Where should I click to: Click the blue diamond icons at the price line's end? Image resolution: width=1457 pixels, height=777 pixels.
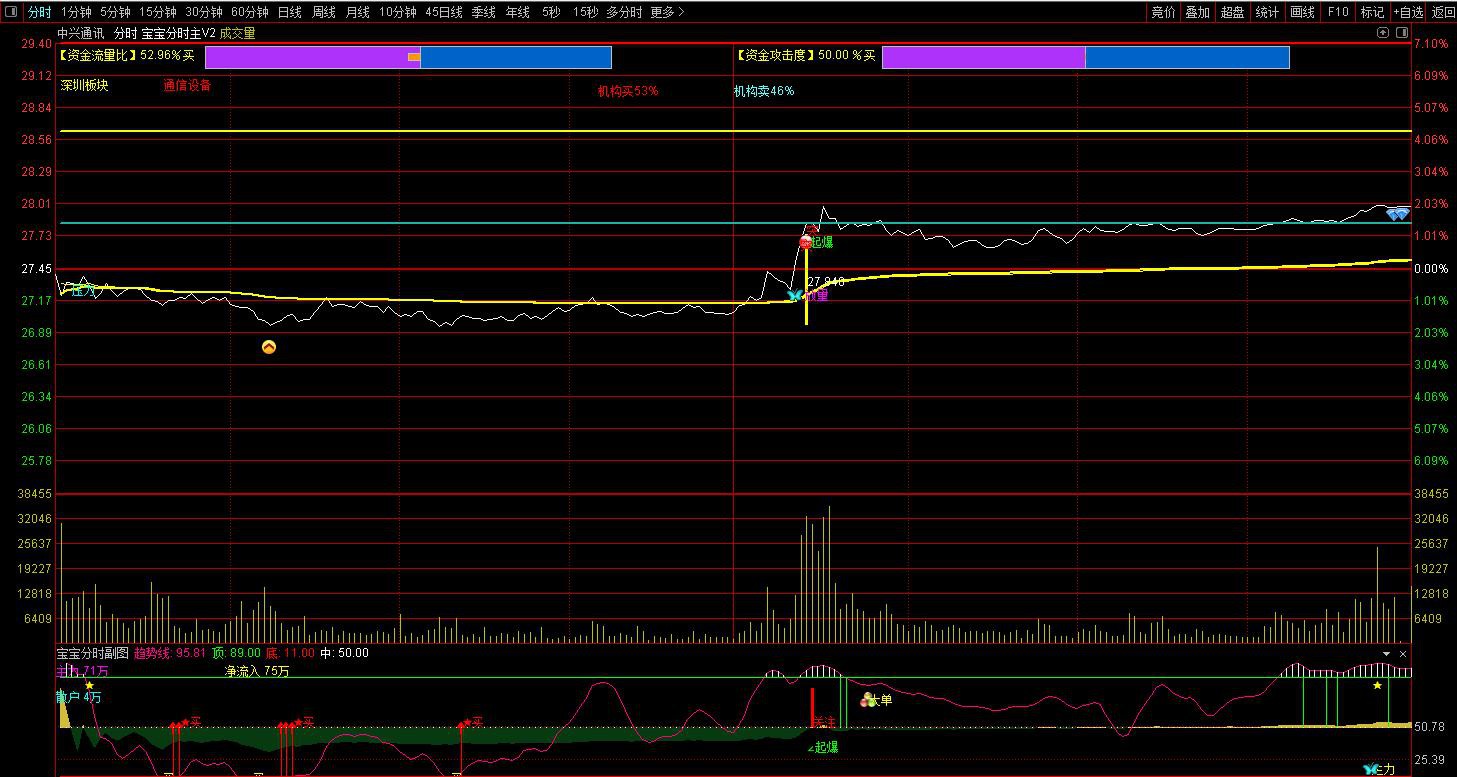point(1397,214)
